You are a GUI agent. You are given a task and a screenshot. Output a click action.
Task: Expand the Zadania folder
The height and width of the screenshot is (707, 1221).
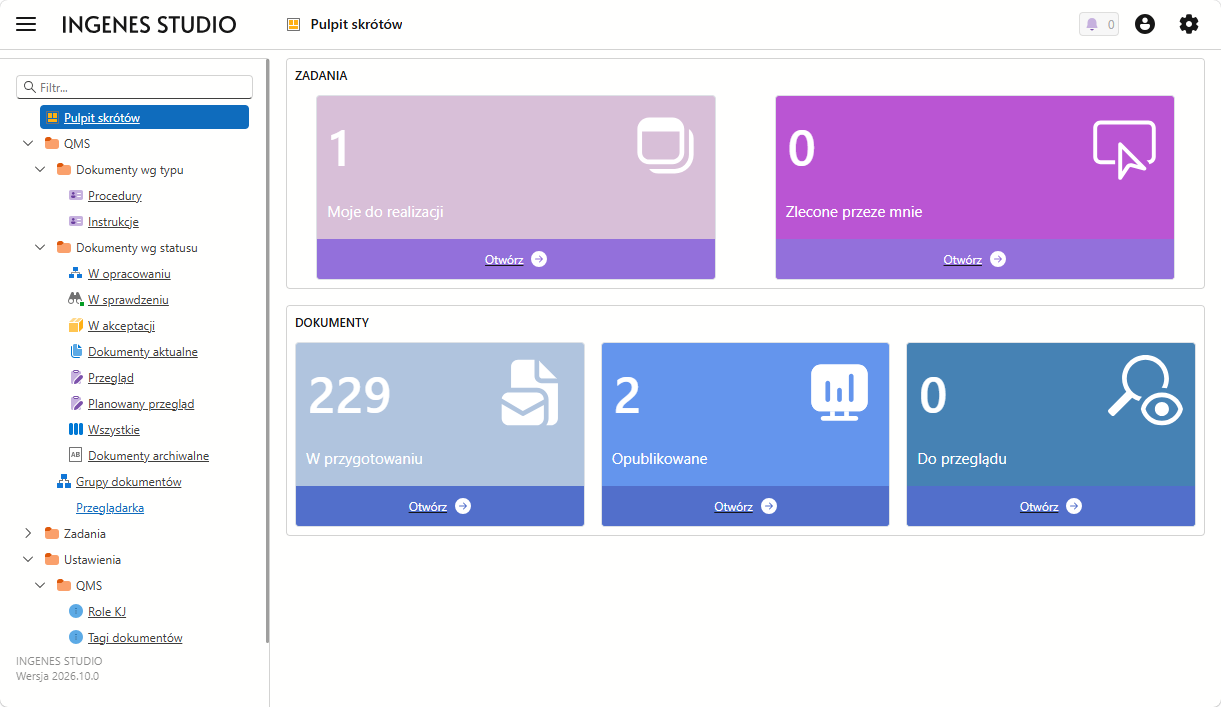pos(28,534)
